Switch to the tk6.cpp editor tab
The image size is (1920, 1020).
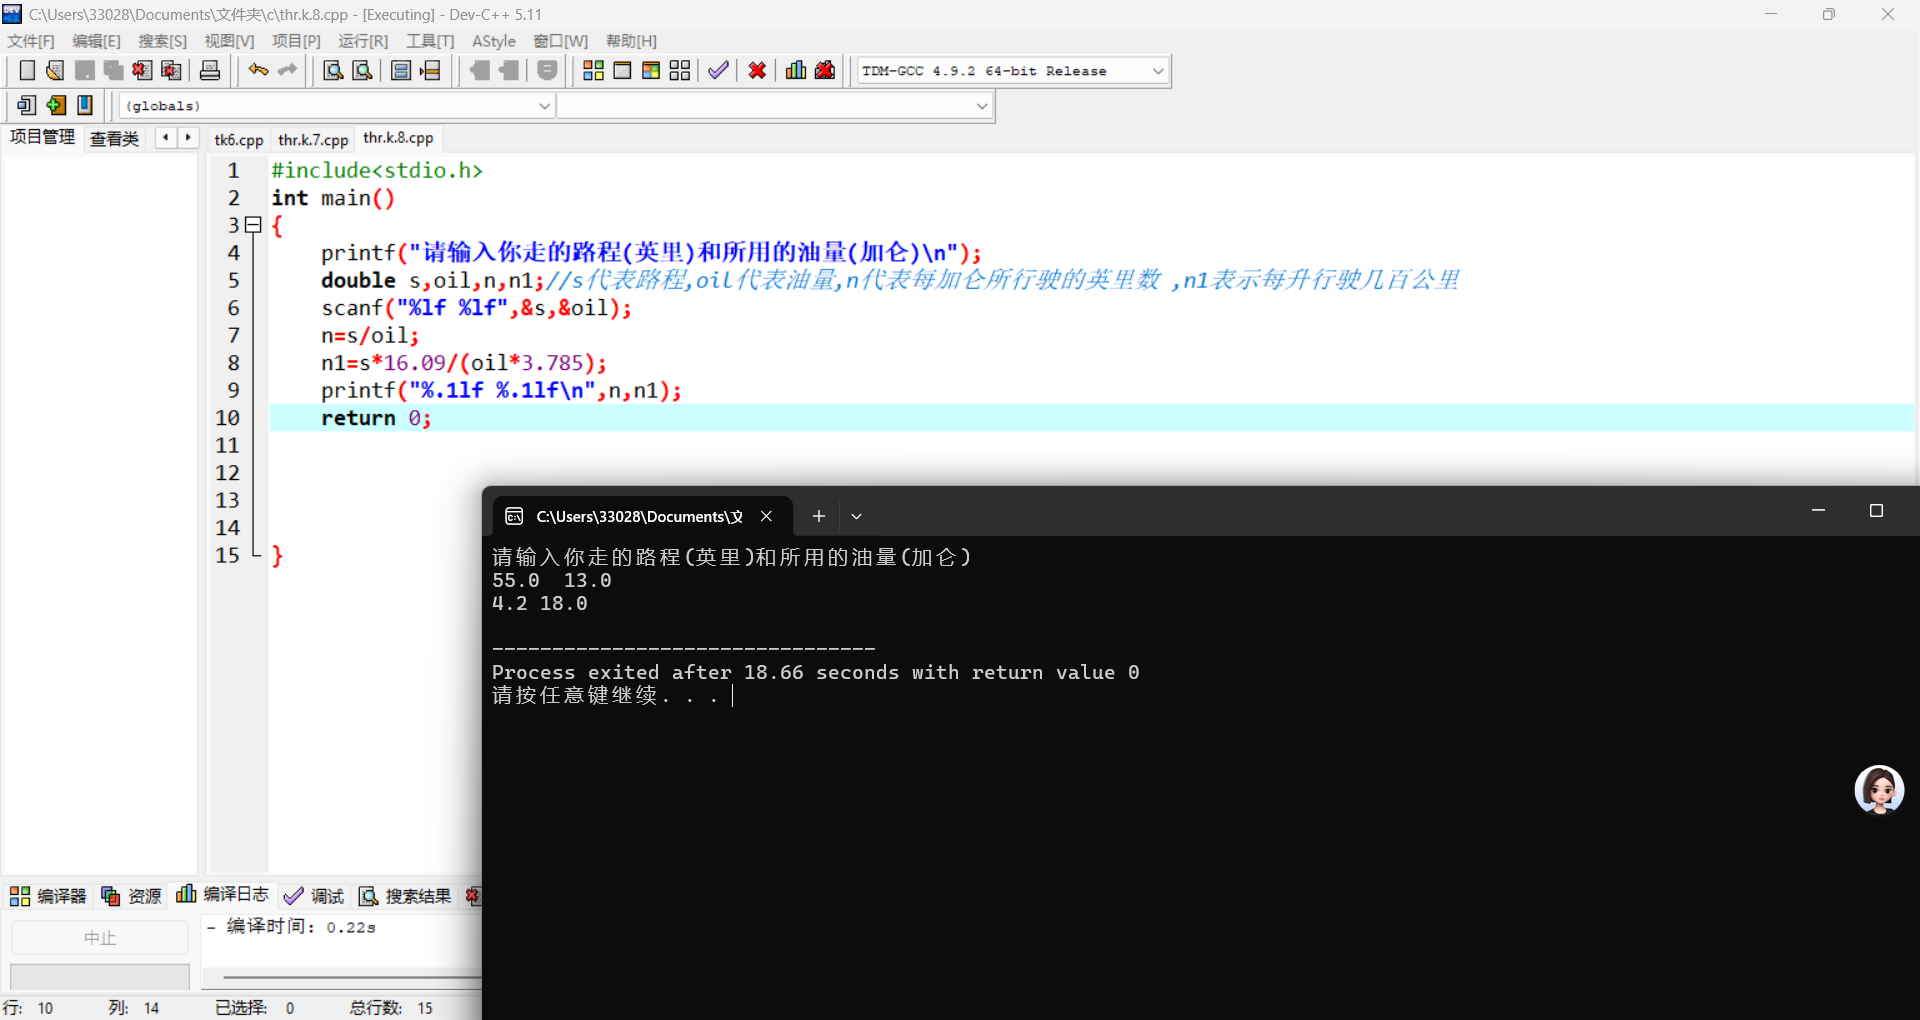pyautogui.click(x=239, y=140)
